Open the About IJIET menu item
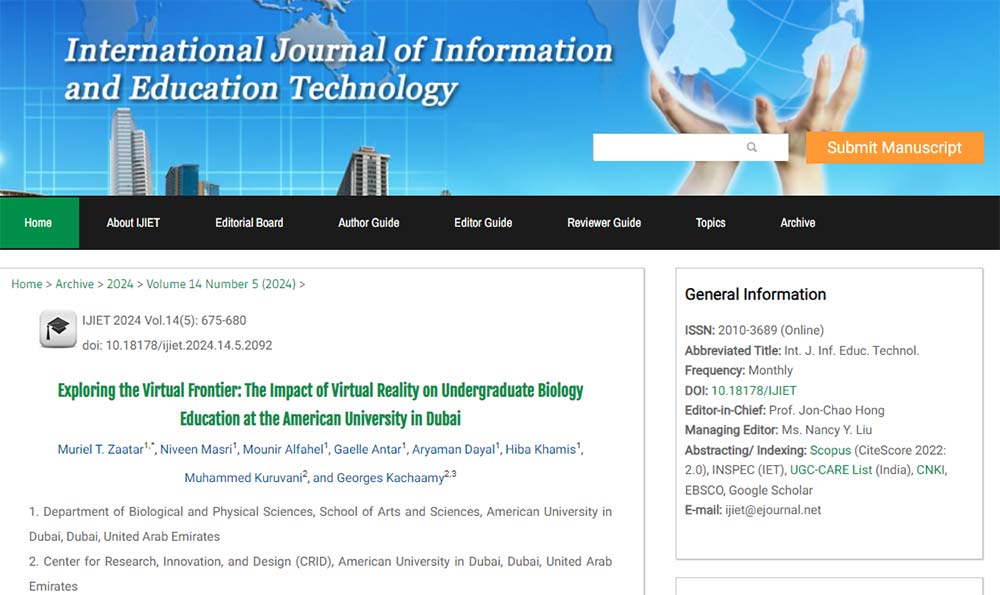Screen dimensions: 1000x595 [x=133, y=223]
